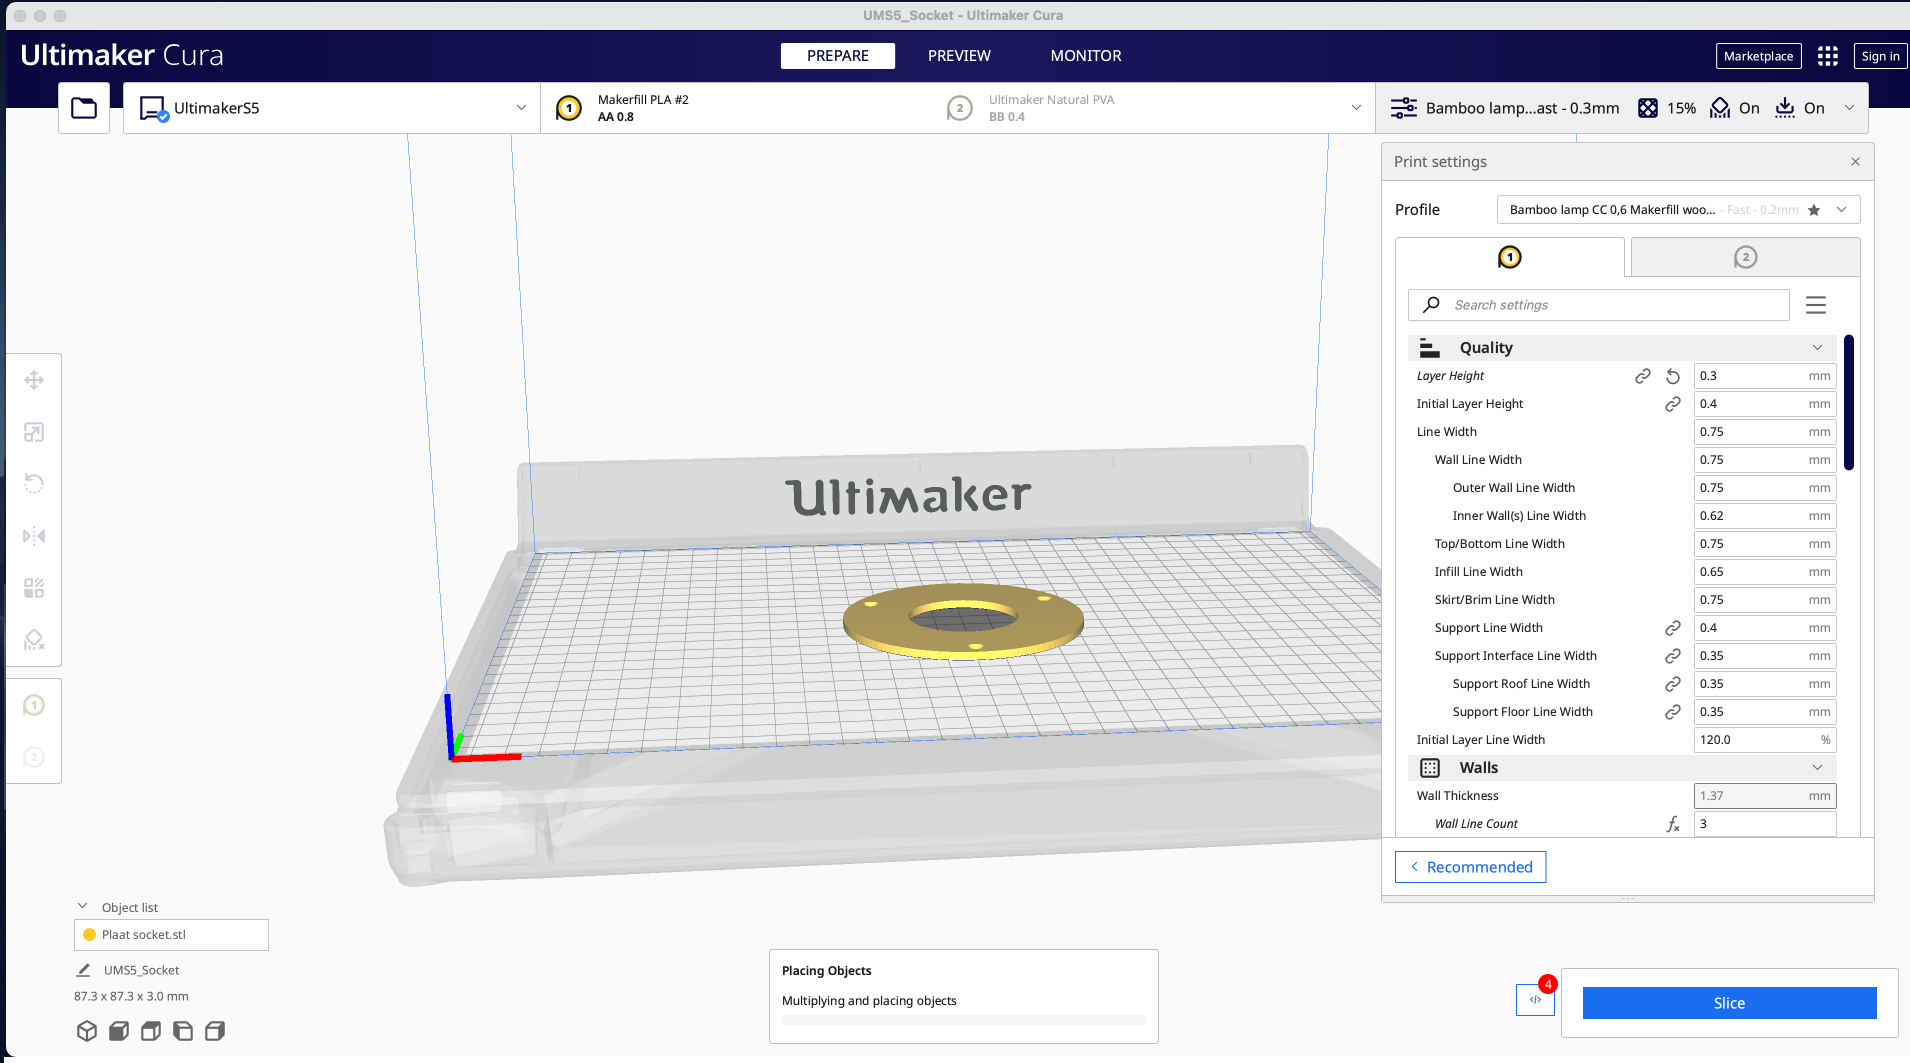Select the Per Model Settings tool
This screenshot has height=1063, width=1910.
pos(34,588)
